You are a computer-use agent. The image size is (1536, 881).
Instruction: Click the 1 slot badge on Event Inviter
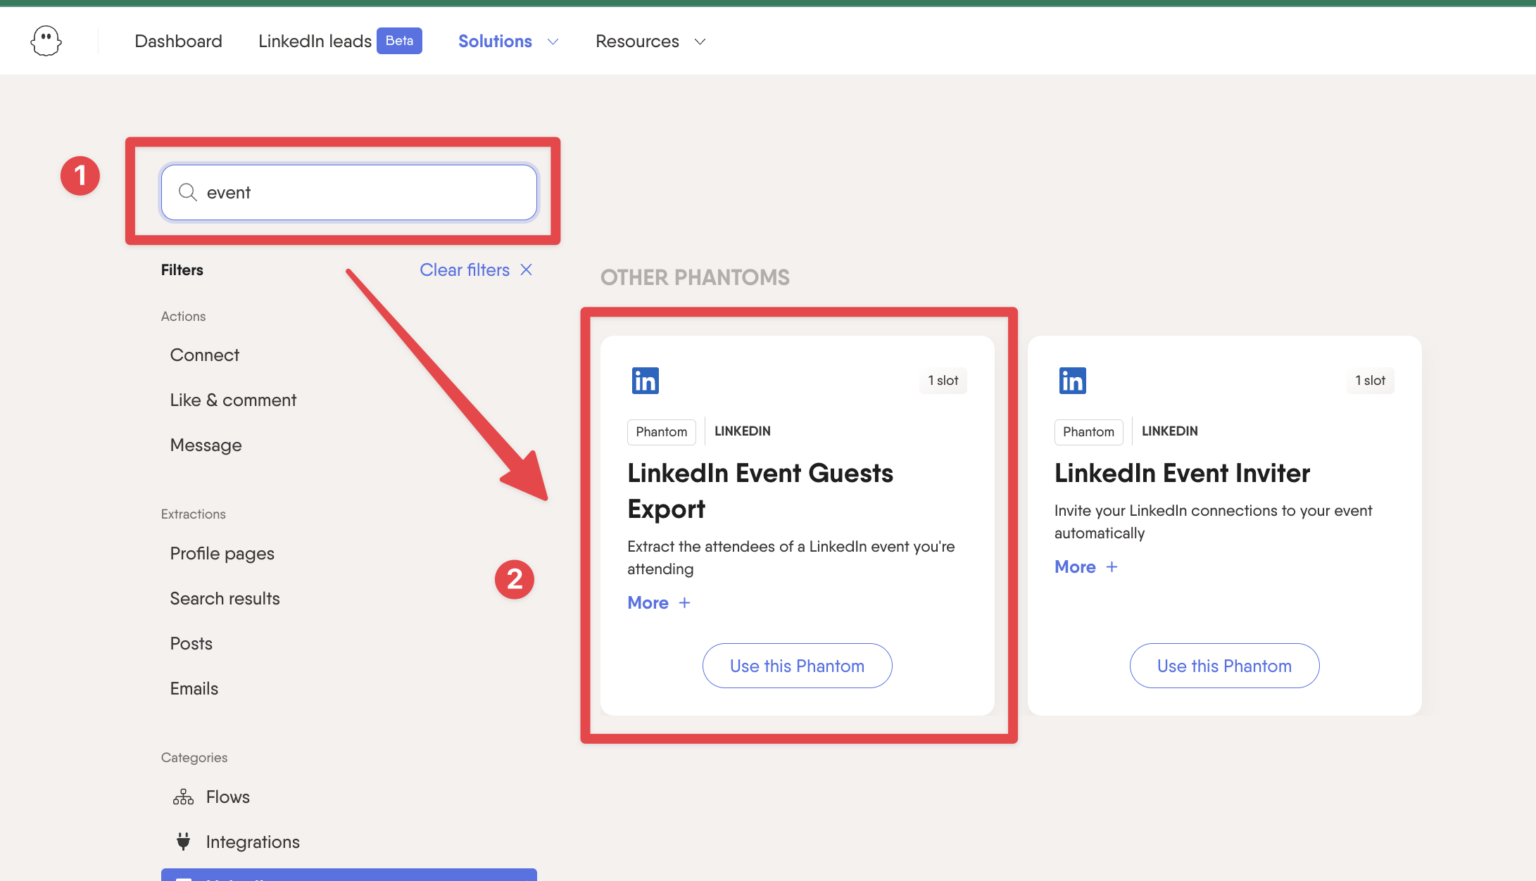1369,380
